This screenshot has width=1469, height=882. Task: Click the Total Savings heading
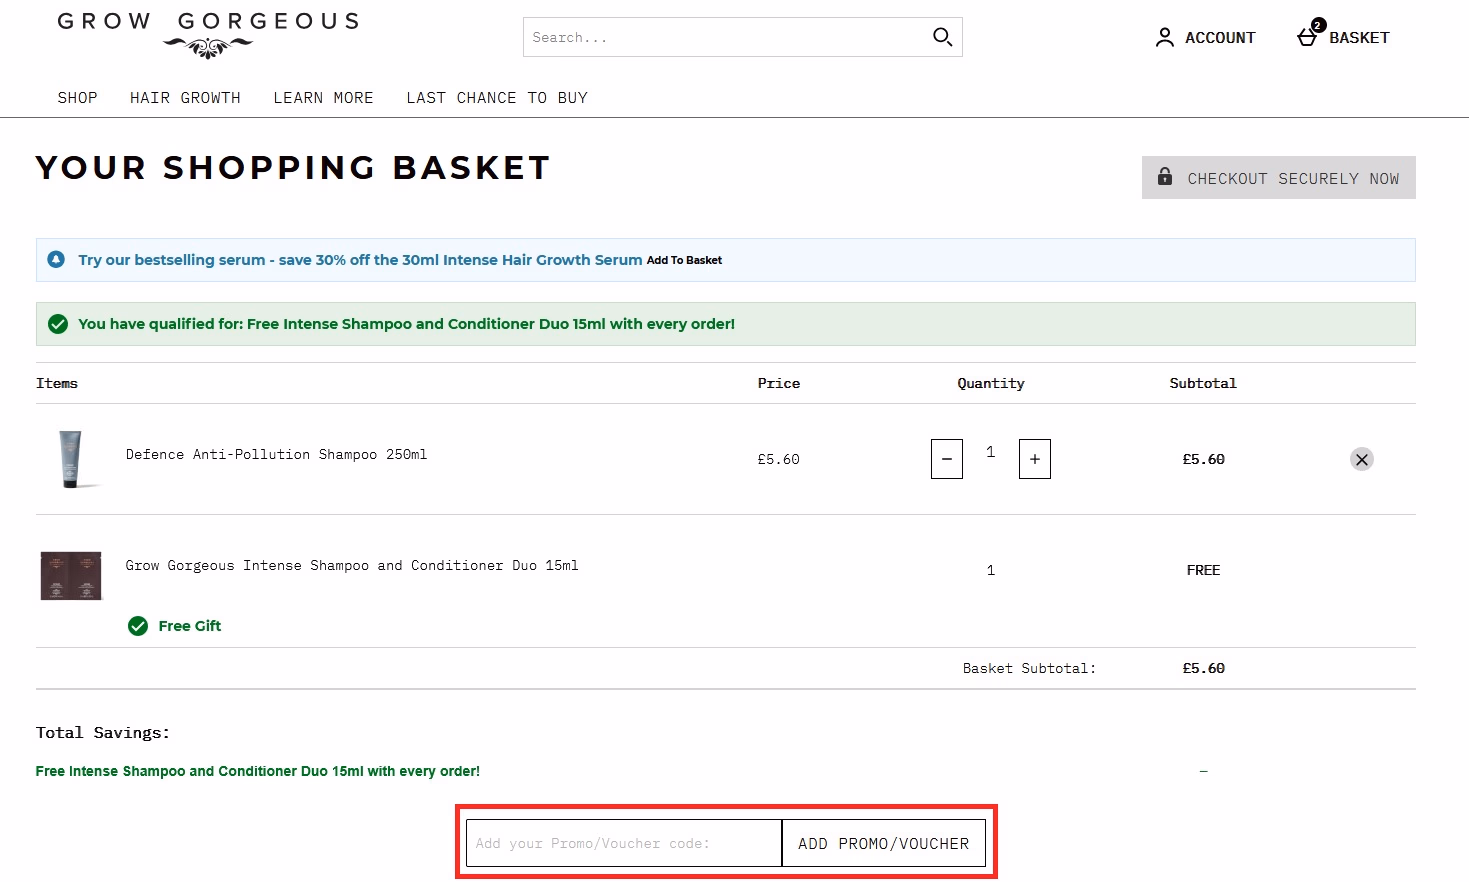click(x=103, y=733)
